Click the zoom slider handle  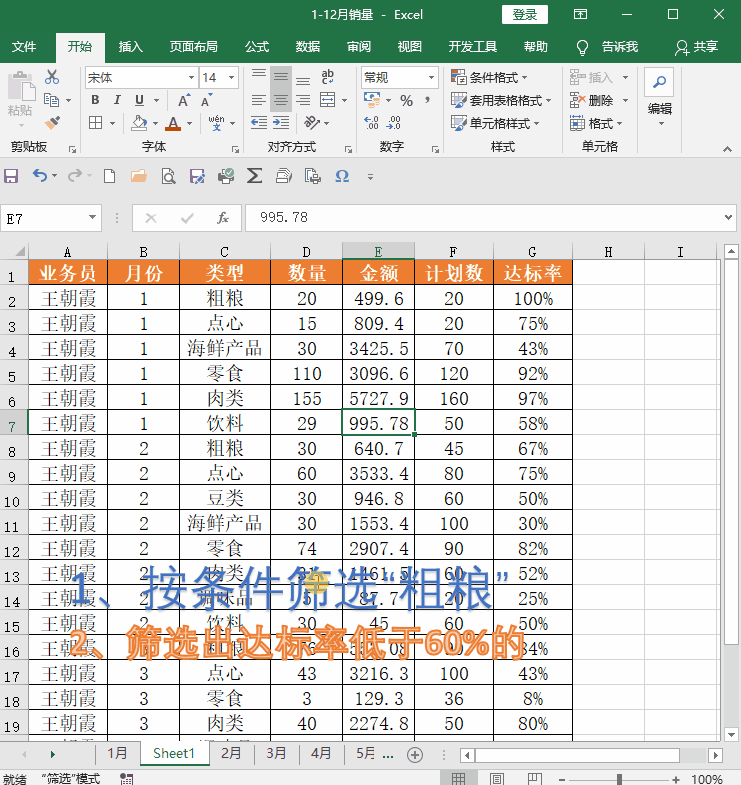point(619,779)
